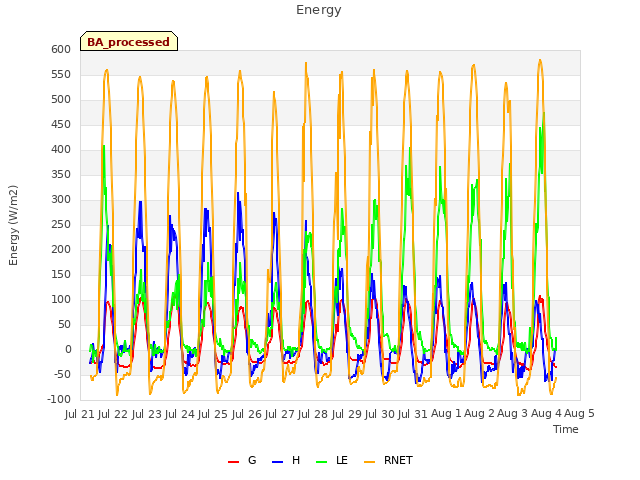Click the Aug 5 x-axis label
Screen dimensions: 640x480
pyautogui.click(x=580, y=414)
